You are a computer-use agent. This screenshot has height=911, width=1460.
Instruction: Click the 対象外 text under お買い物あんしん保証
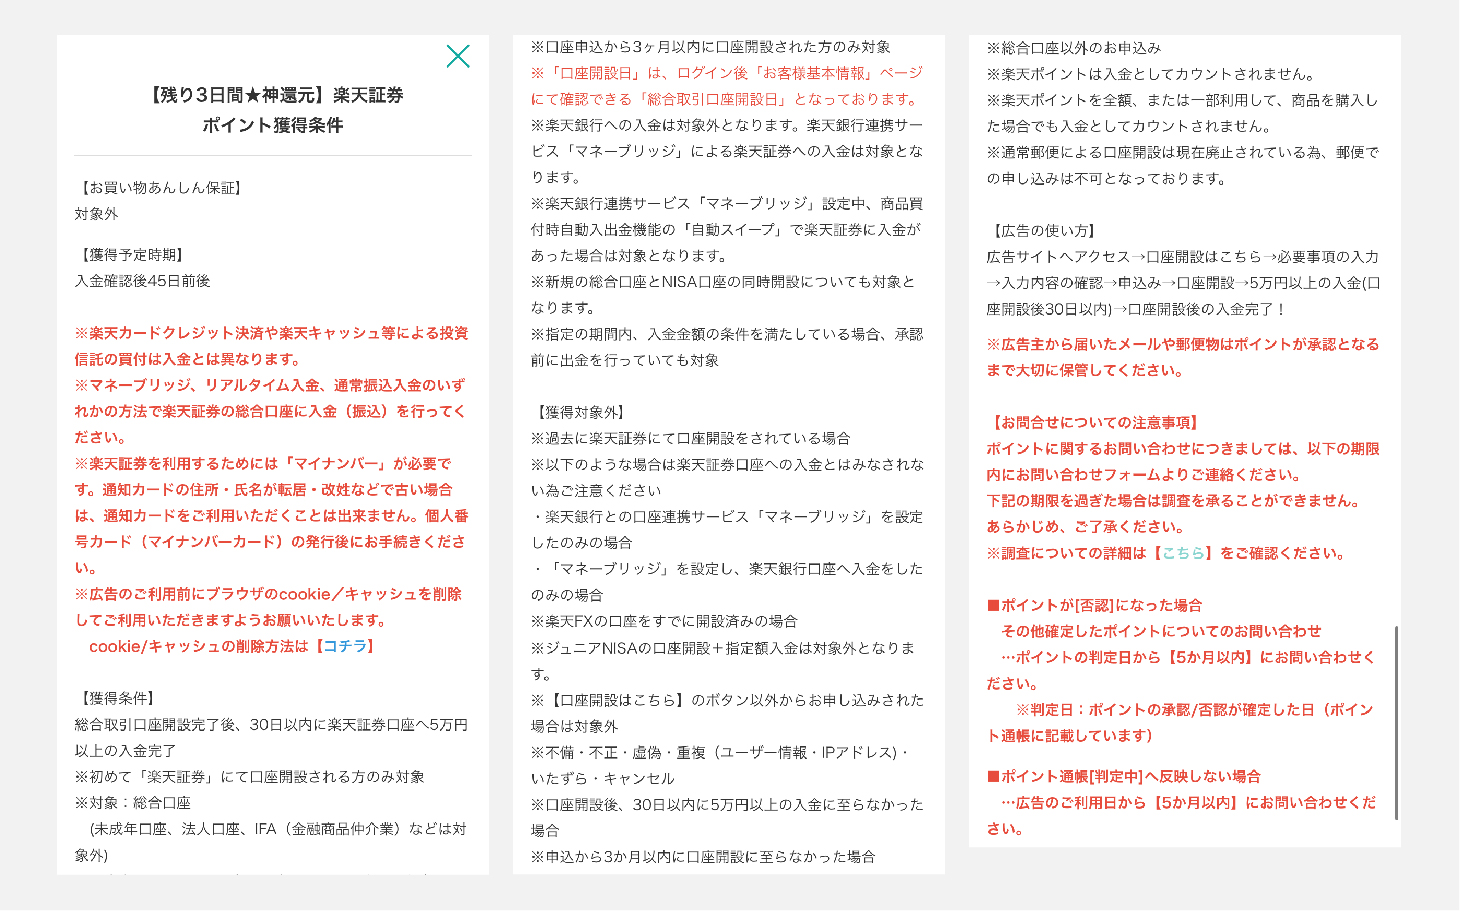(x=96, y=214)
